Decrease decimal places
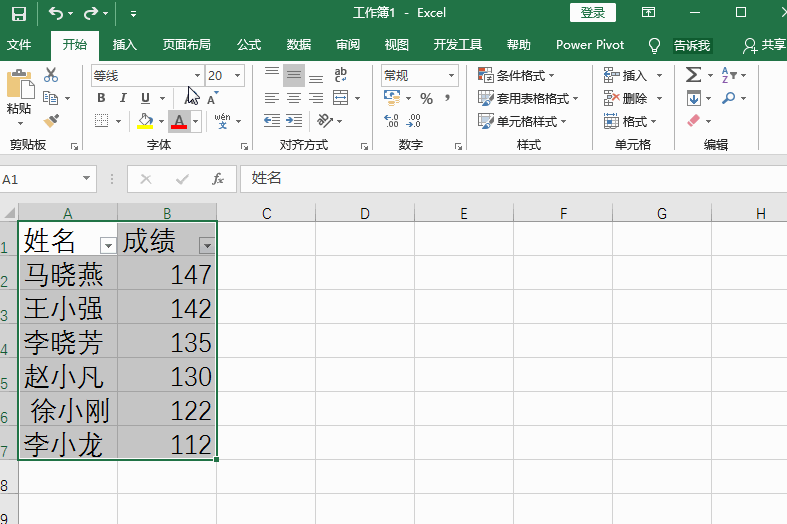Screen dimensions: 787x524 pos(414,120)
